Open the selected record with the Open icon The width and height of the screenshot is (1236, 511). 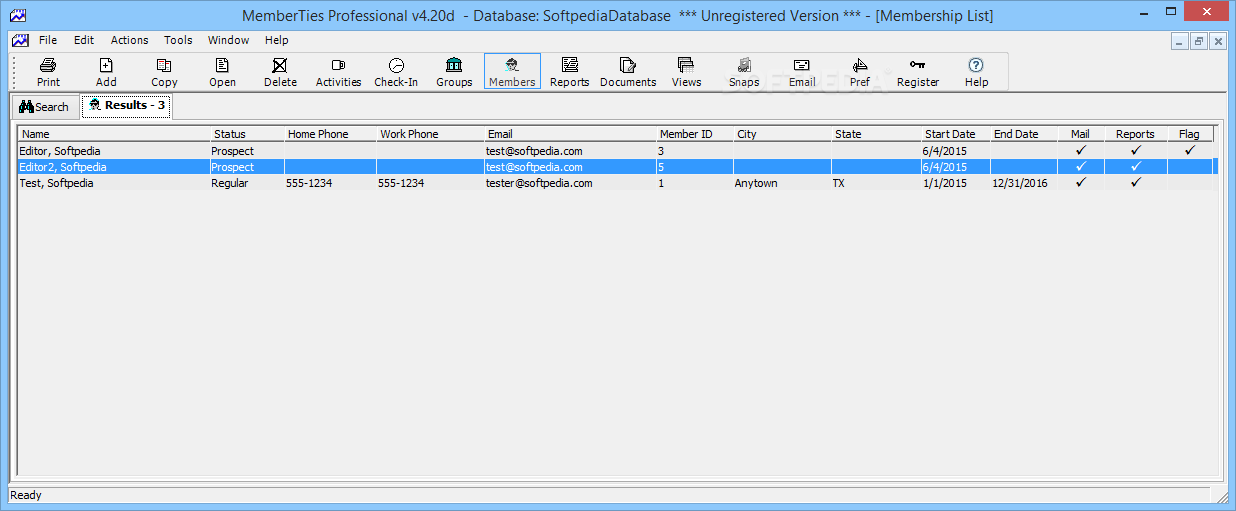(222, 72)
